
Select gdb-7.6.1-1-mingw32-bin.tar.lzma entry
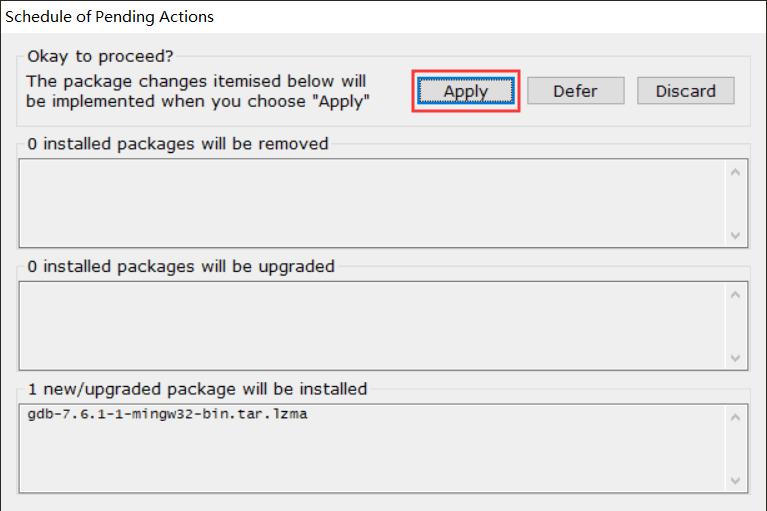point(168,414)
